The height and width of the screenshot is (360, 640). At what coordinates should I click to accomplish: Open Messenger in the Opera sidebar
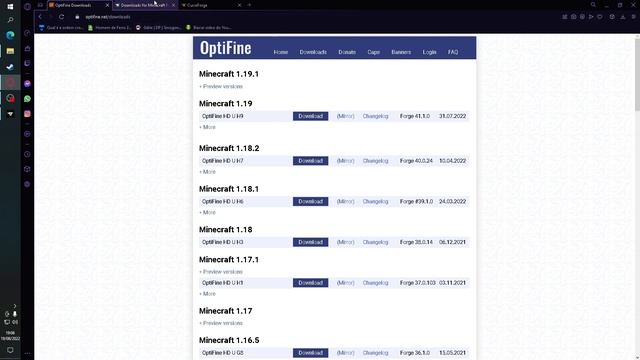tap(27, 83)
